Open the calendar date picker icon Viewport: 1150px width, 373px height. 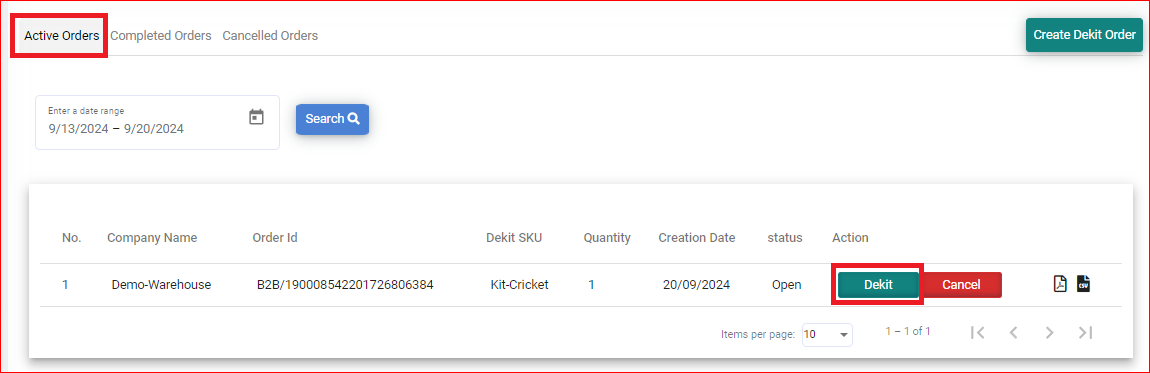[x=256, y=117]
